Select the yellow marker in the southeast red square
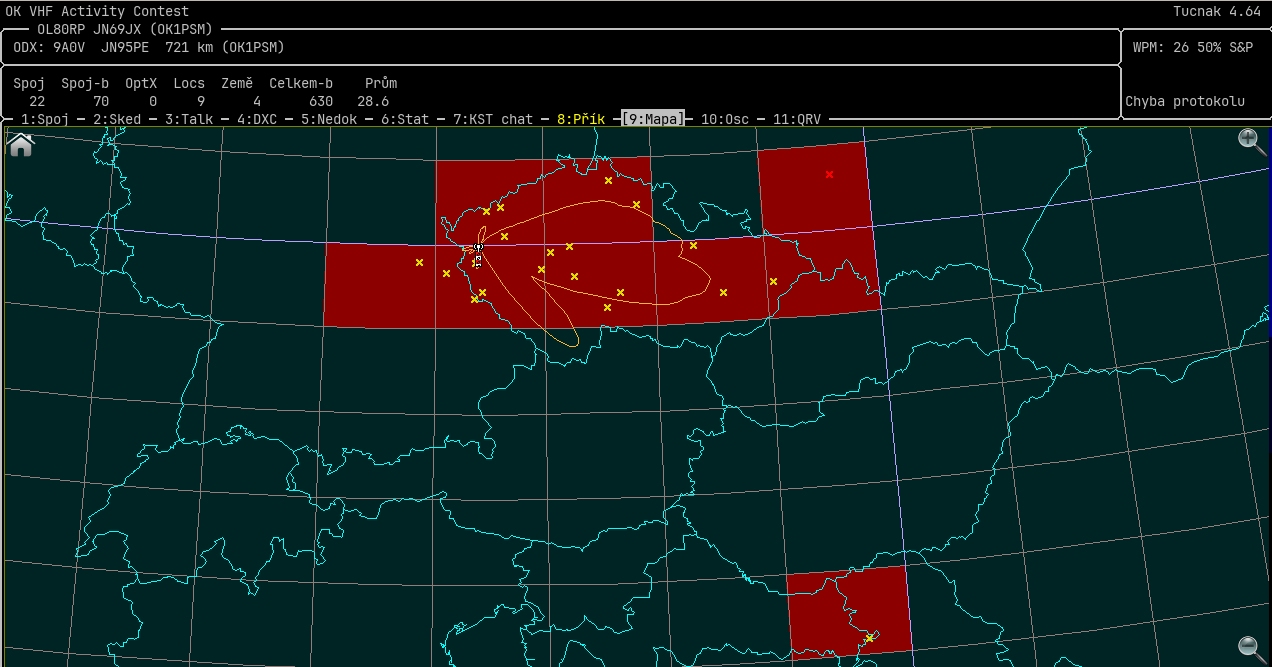 pos(870,637)
